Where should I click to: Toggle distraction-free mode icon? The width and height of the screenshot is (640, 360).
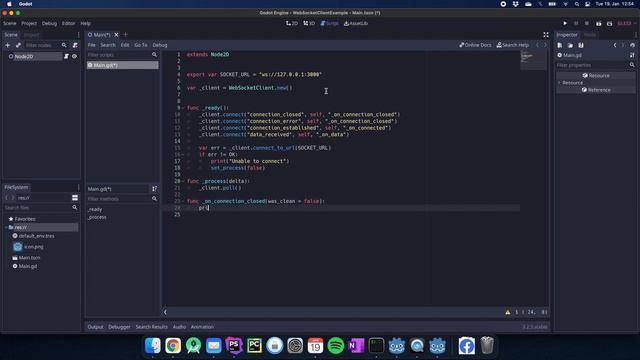546,35
